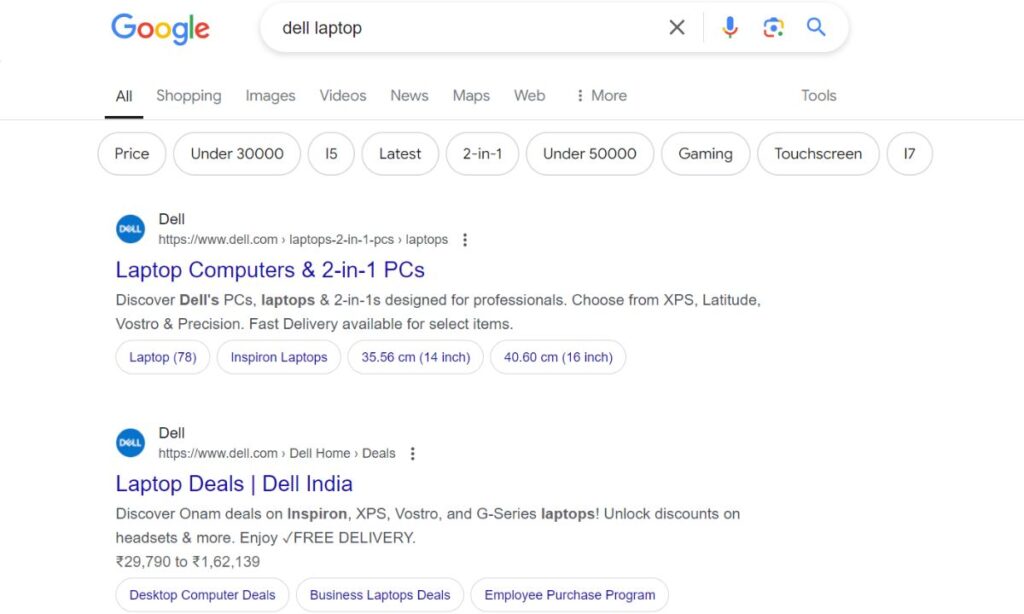
Task: Open the Videos tab
Action: tap(343, 95)
